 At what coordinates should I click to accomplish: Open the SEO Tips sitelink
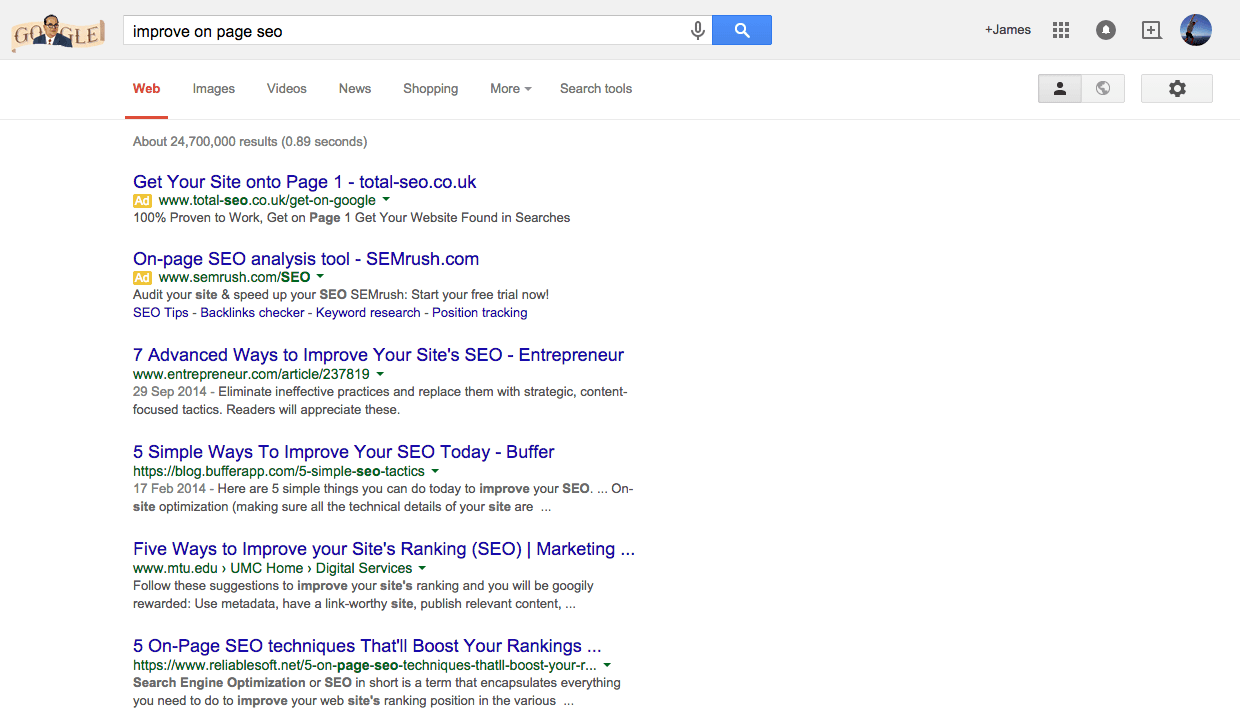click(161, 313)
